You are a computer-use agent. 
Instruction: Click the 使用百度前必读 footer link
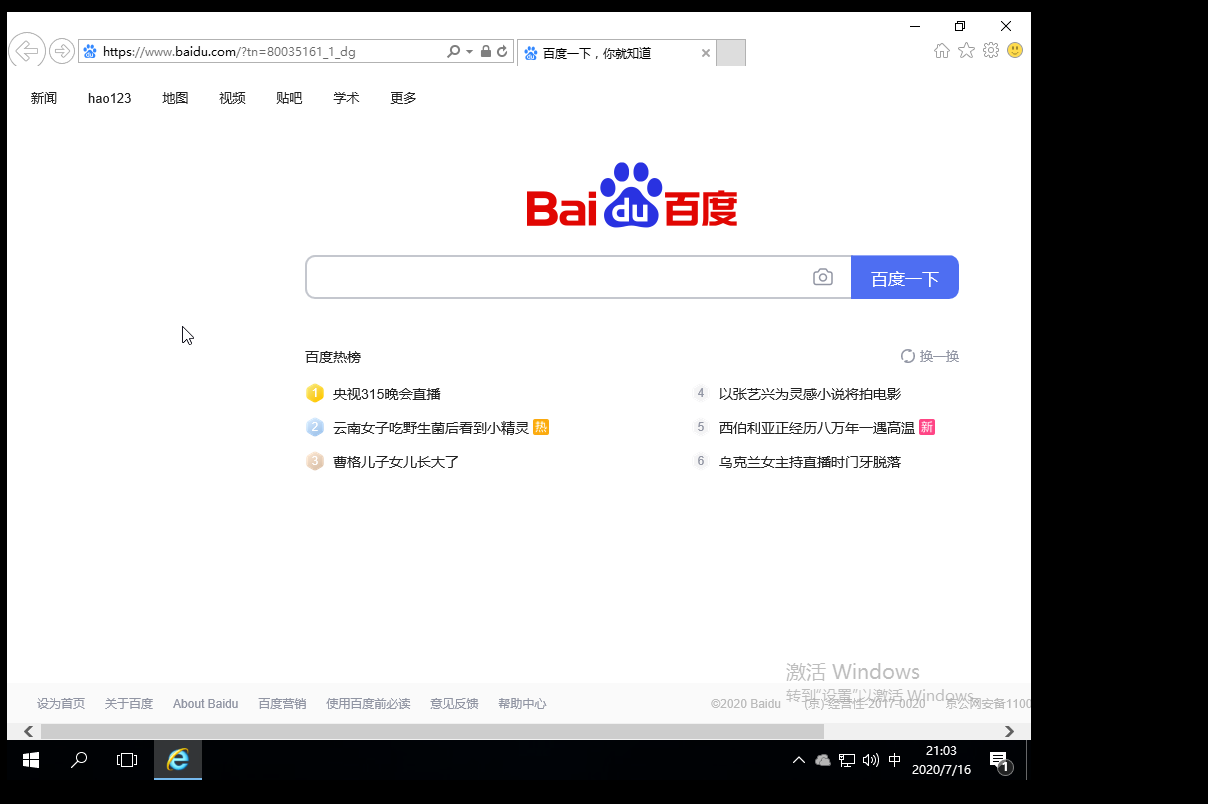[368, 704]
